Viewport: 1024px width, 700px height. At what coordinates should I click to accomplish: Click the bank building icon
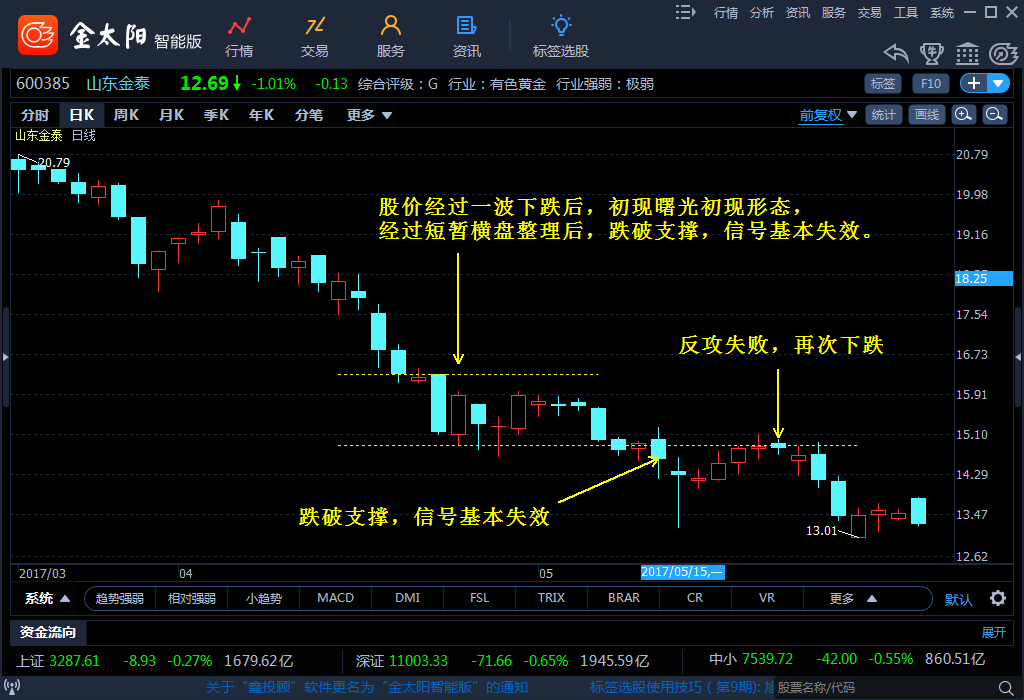click(x=967, y=54)
